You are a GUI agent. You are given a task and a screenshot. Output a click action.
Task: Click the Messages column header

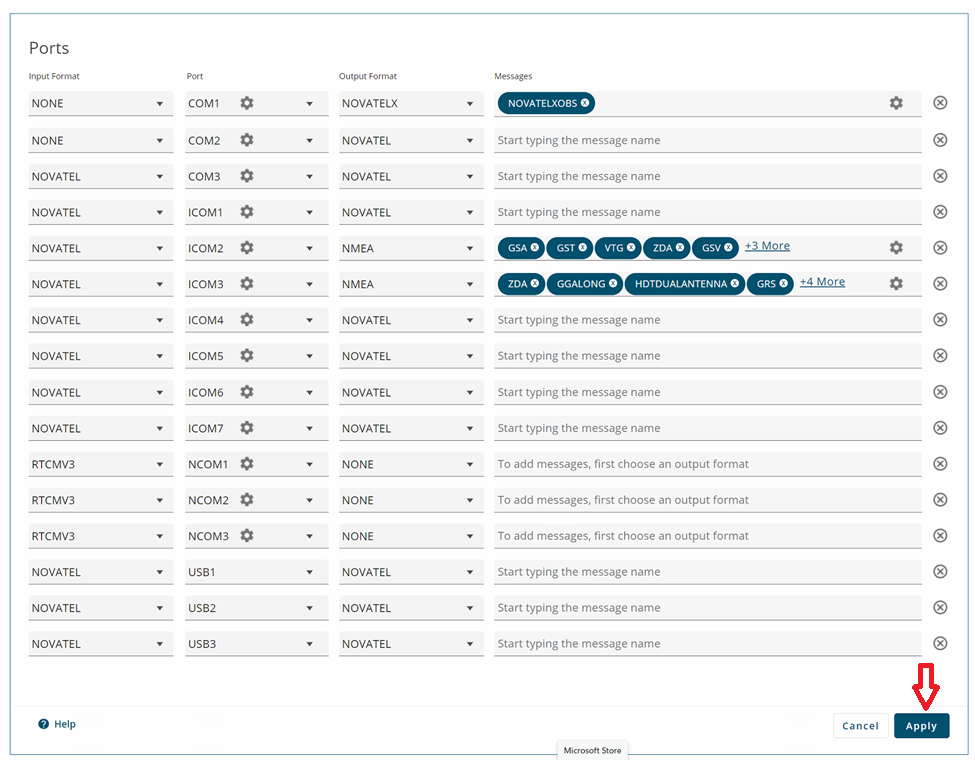[513, 76]
